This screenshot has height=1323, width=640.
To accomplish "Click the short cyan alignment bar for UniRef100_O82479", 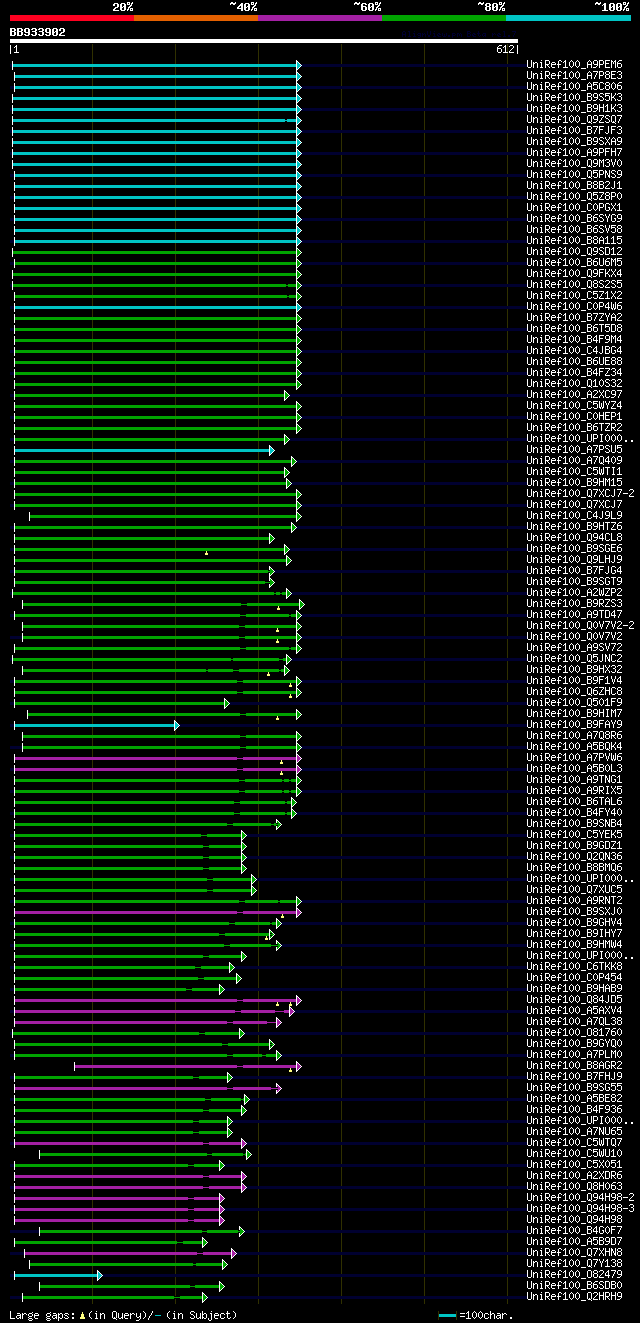I will click(57, 1275).
